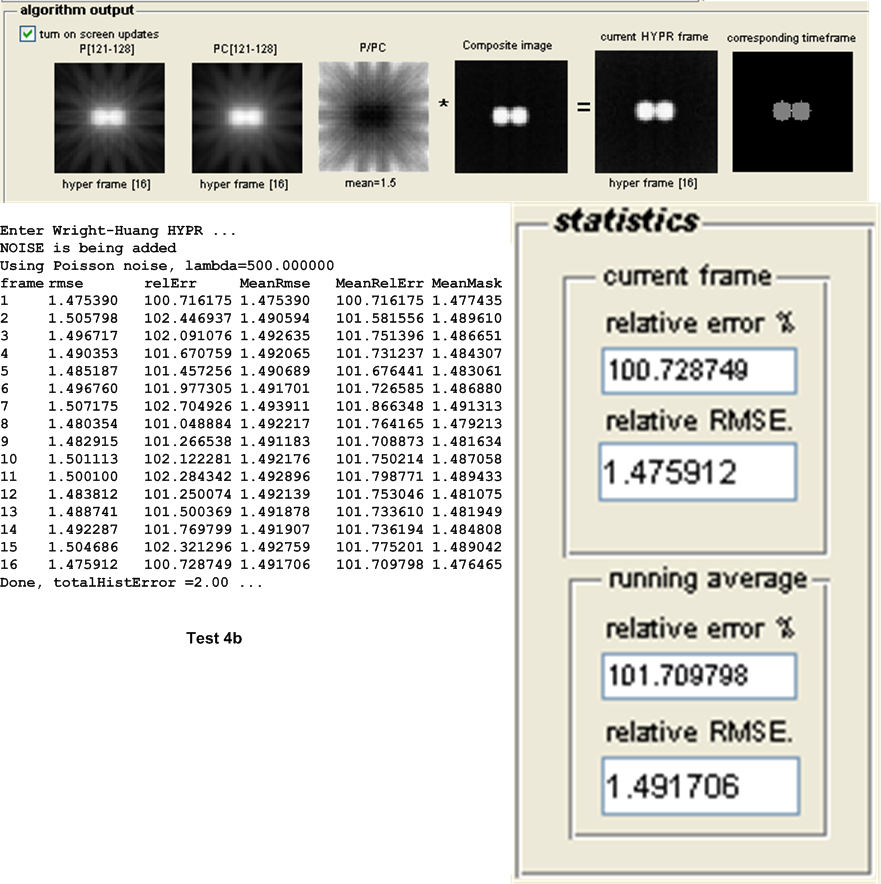
Task: Select the corresponding timeframe image
Action: point(791,113)
